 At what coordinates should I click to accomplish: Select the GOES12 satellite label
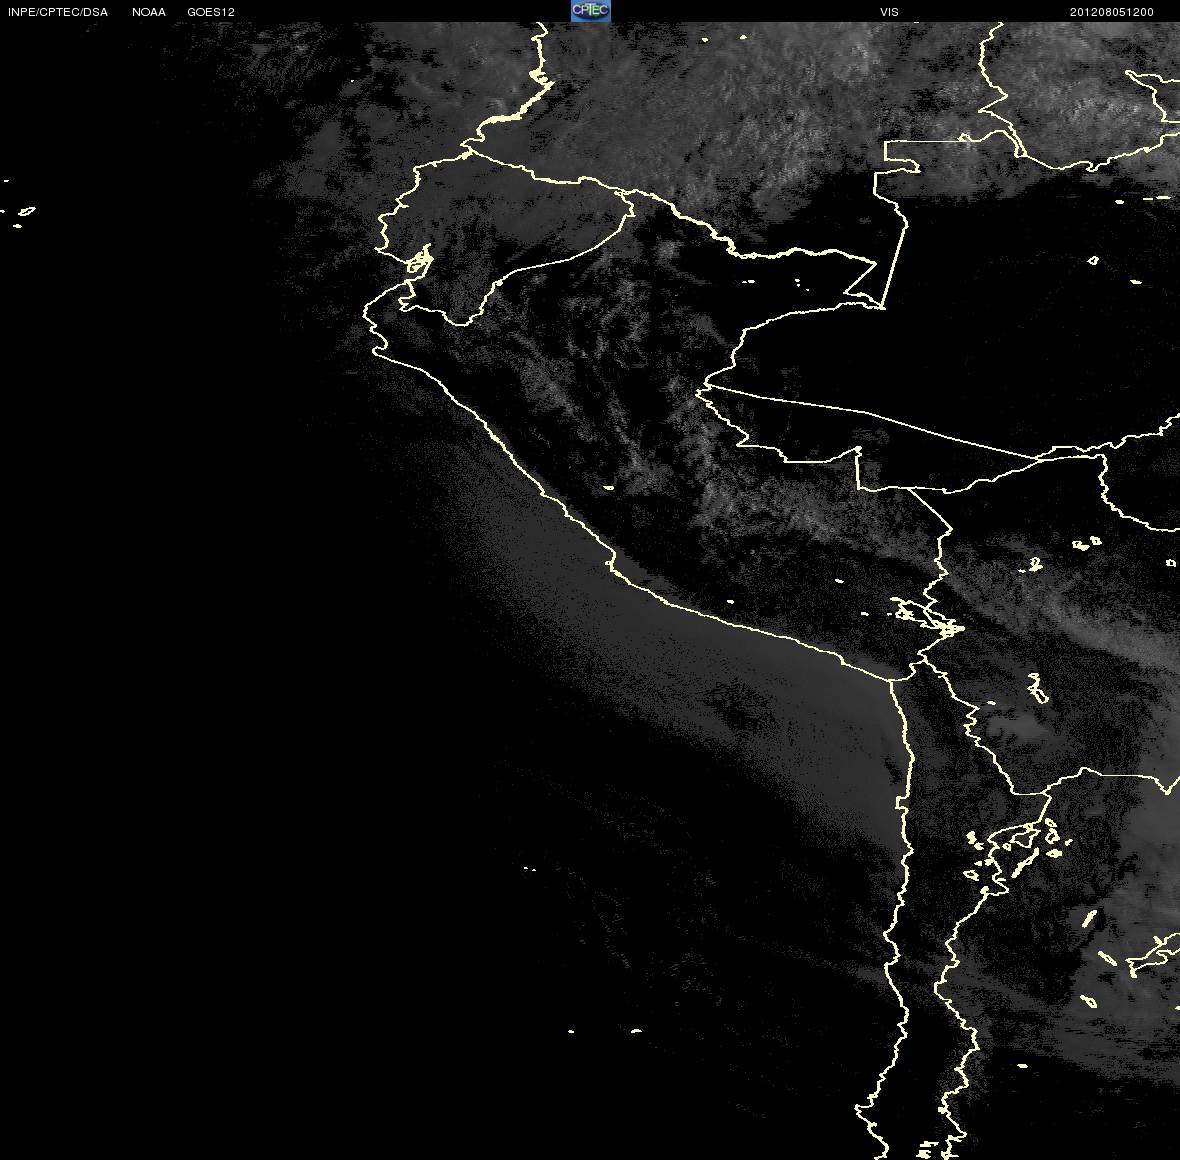[211, 12]
